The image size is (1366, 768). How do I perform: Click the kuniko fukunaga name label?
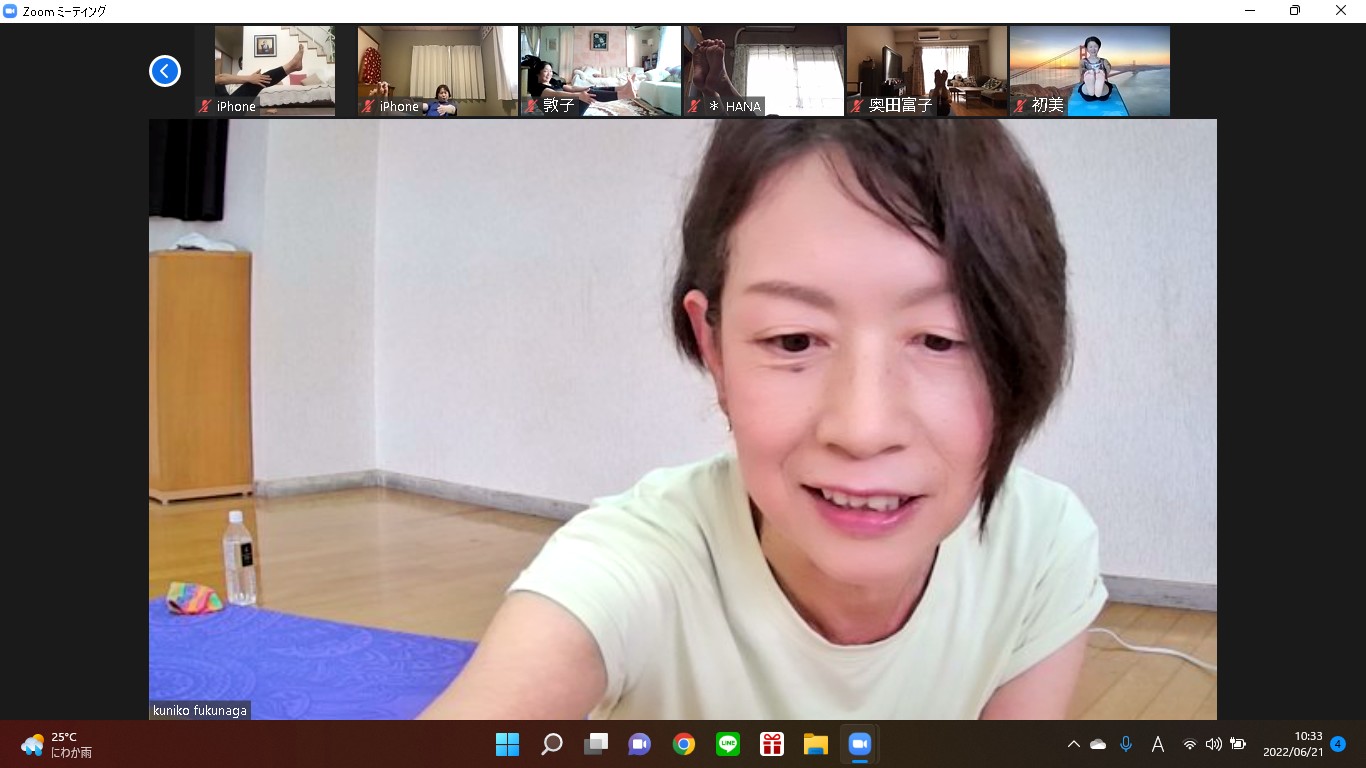[200, 711]
